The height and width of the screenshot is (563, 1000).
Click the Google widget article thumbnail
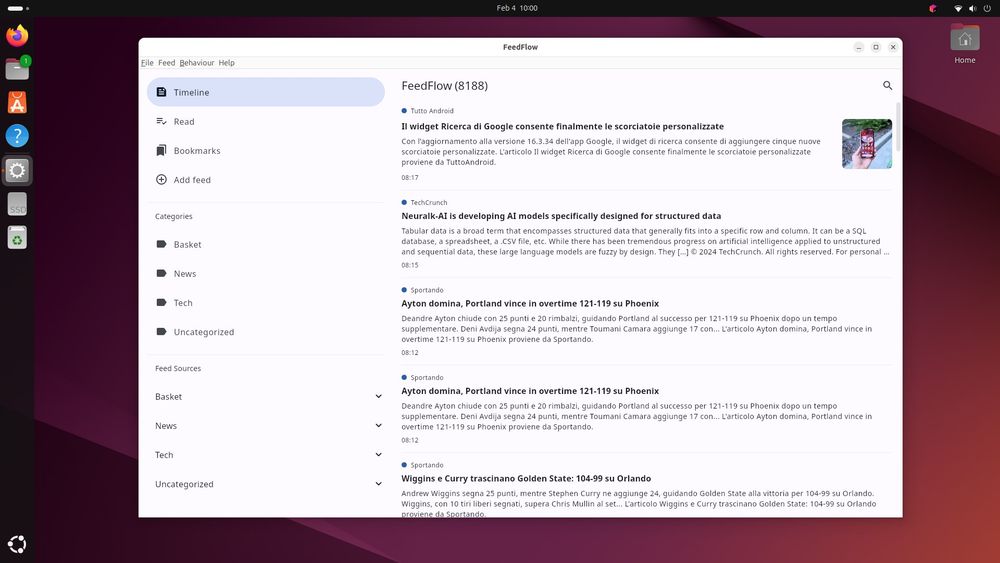(x=867, y=143)
